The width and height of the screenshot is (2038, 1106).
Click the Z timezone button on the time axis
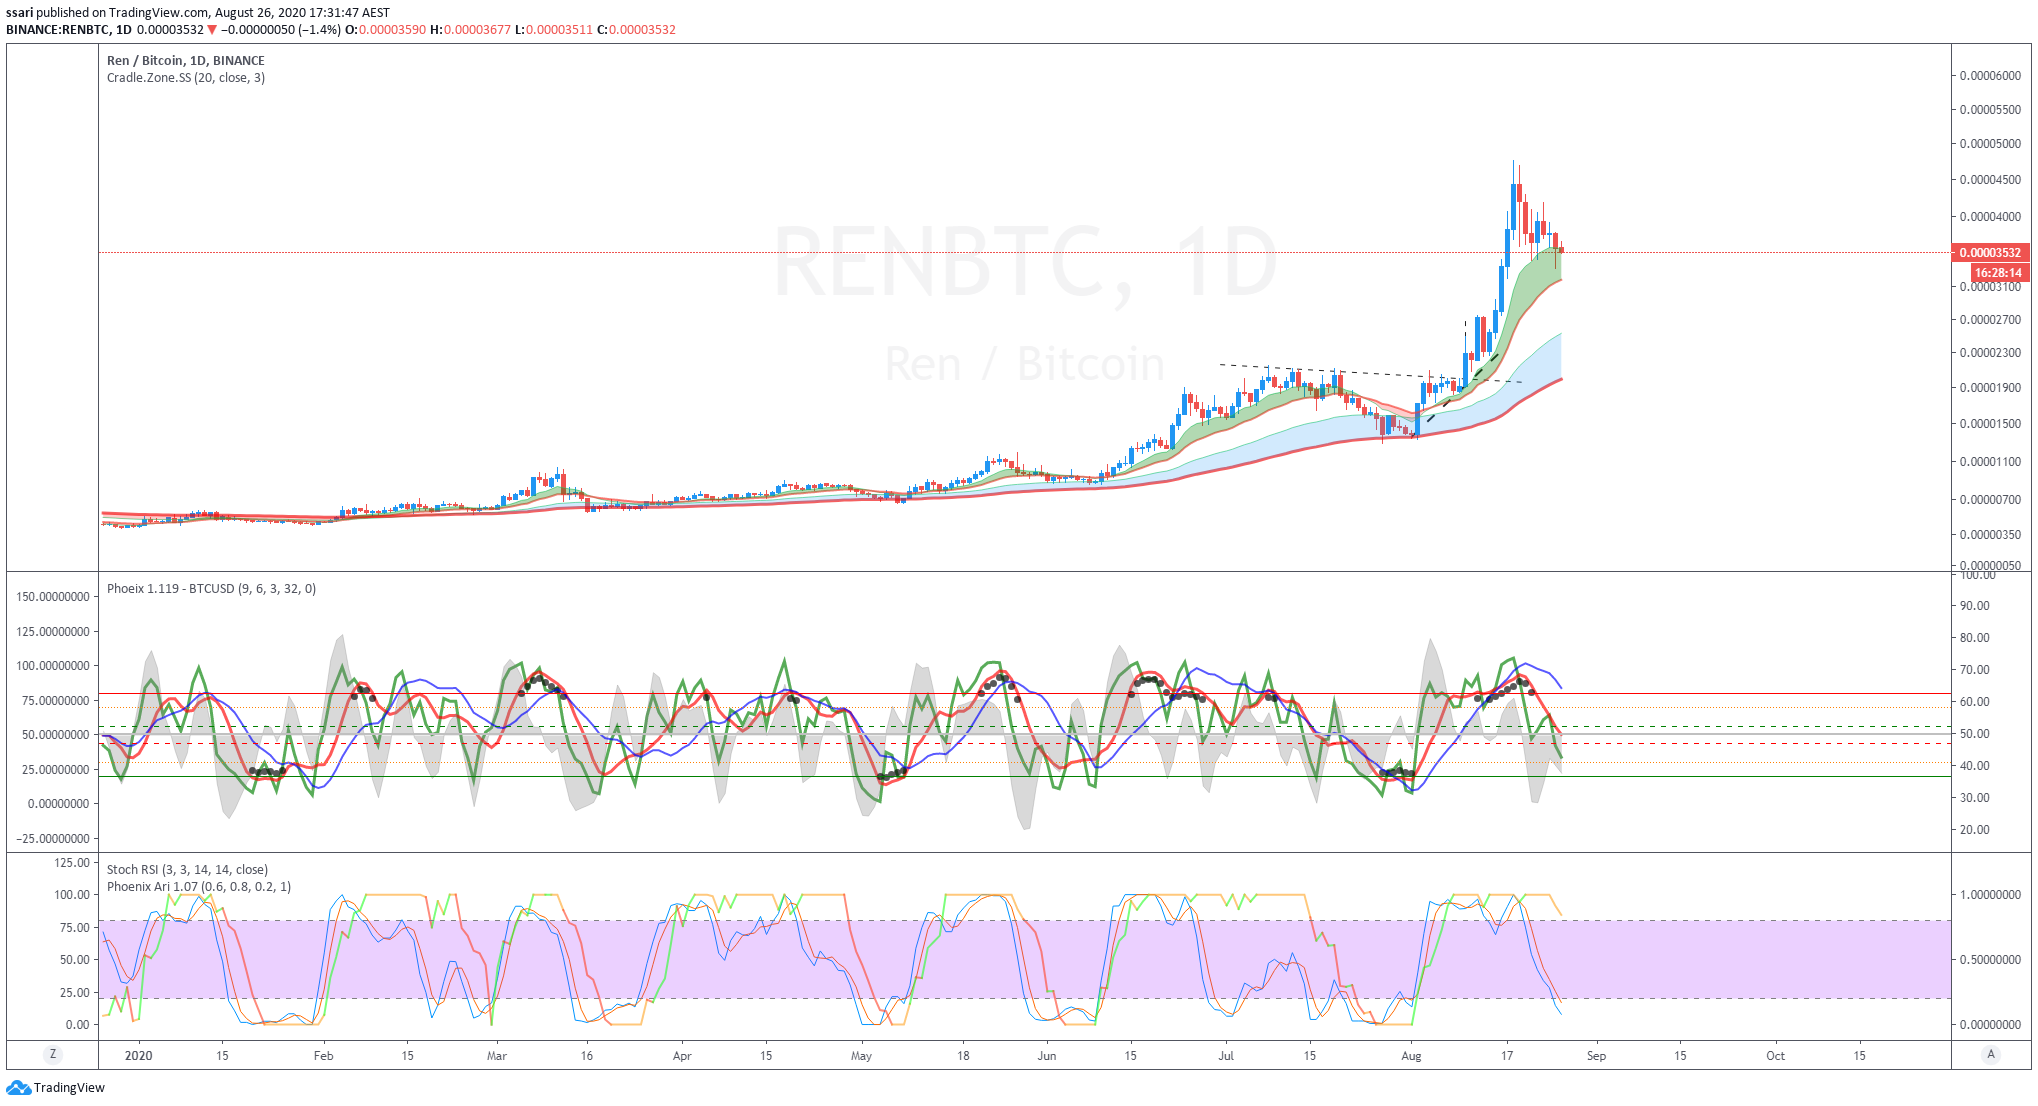(x=53, y=1054)
